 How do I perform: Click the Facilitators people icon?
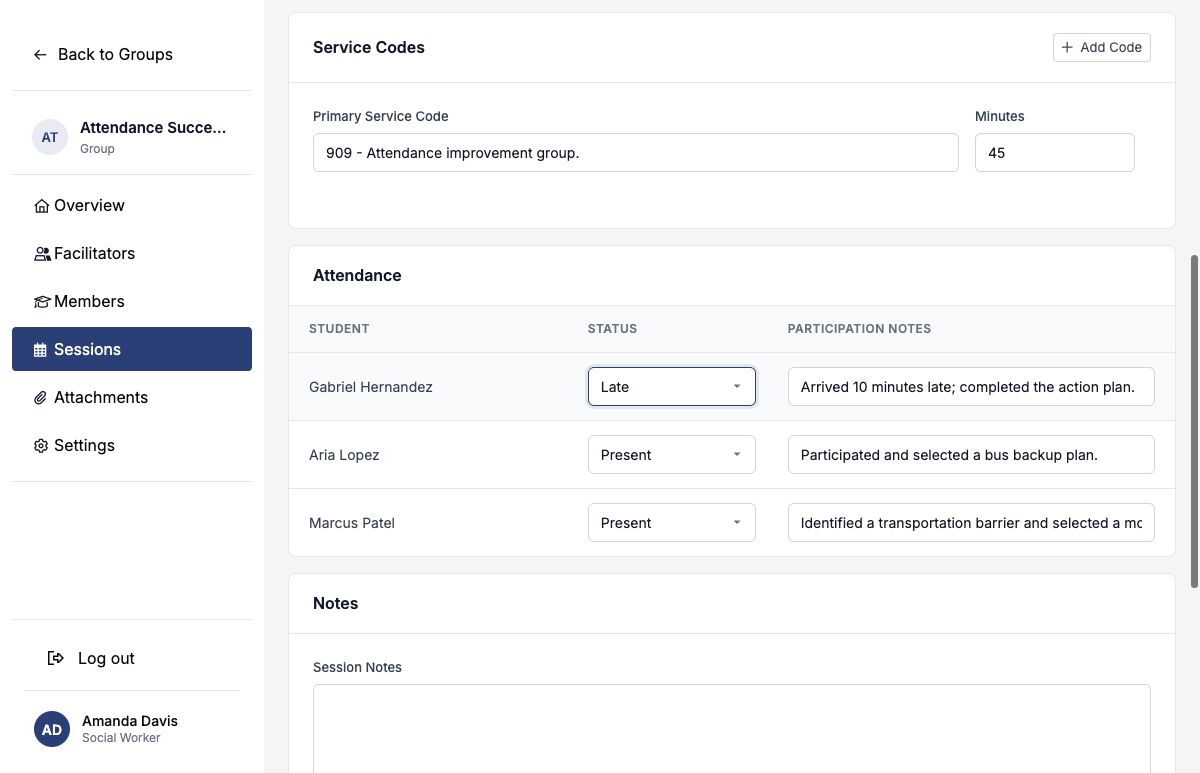click(x=42, y=254)
